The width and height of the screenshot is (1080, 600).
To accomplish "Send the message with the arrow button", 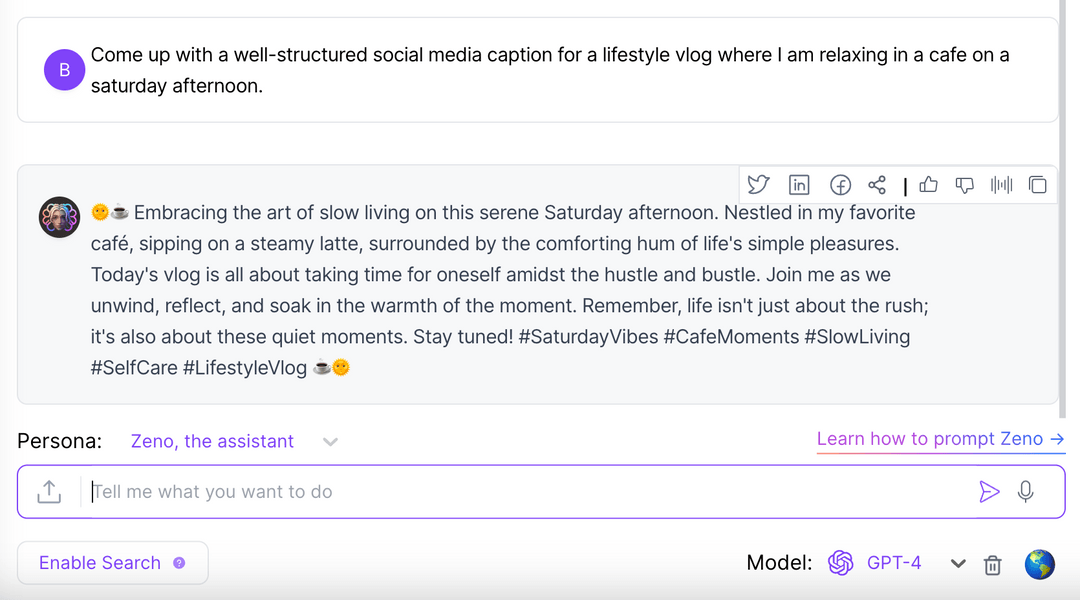I will 989,491.
